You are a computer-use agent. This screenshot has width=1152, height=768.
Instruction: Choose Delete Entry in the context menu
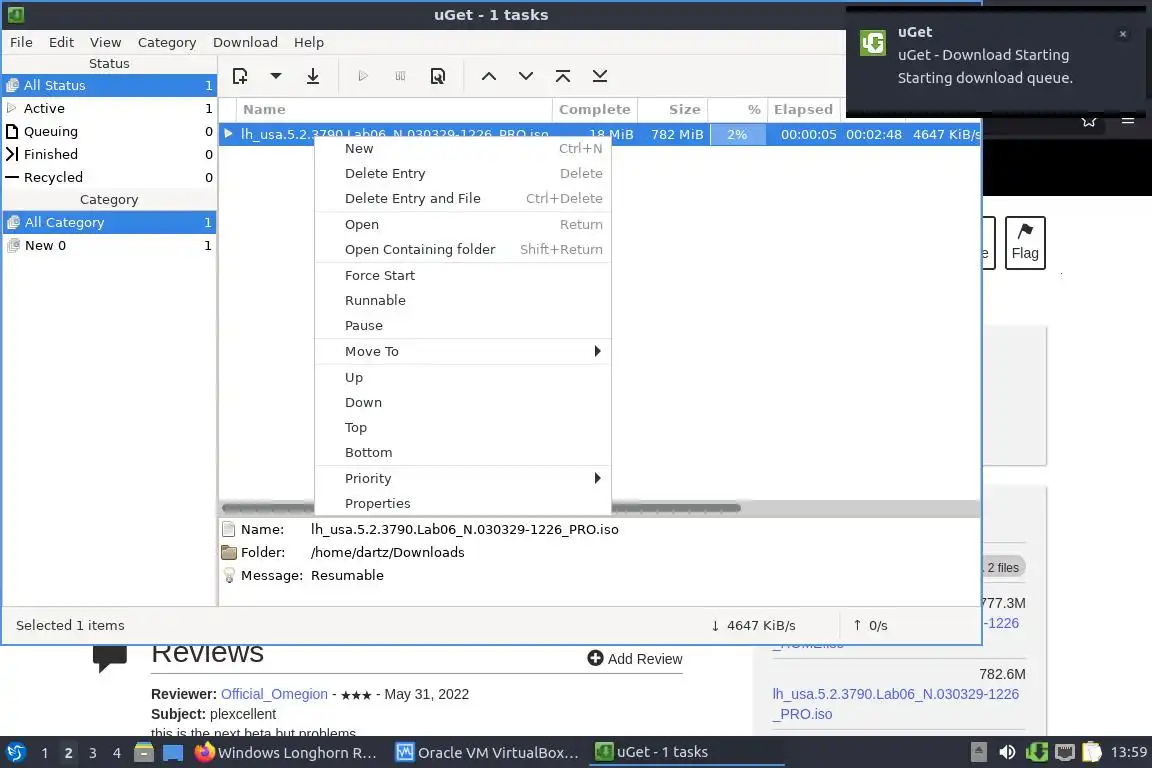[463, 173]
